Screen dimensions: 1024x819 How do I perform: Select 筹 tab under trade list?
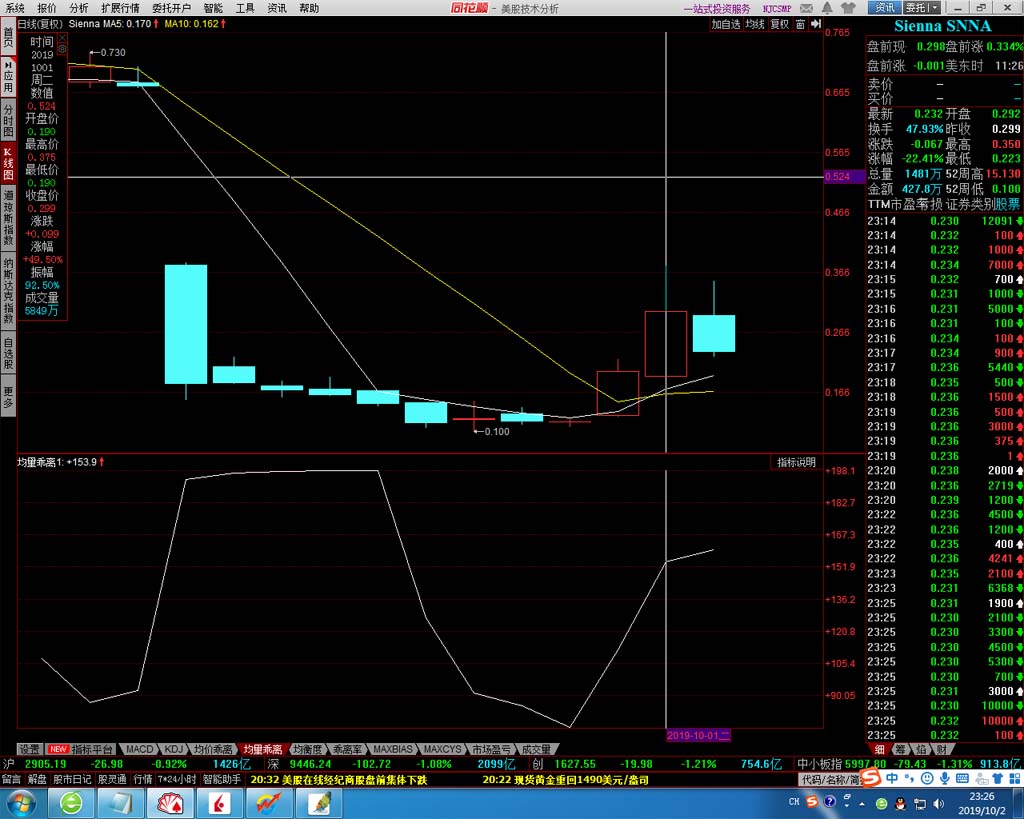pyautogui.click(x=900, y=749)
